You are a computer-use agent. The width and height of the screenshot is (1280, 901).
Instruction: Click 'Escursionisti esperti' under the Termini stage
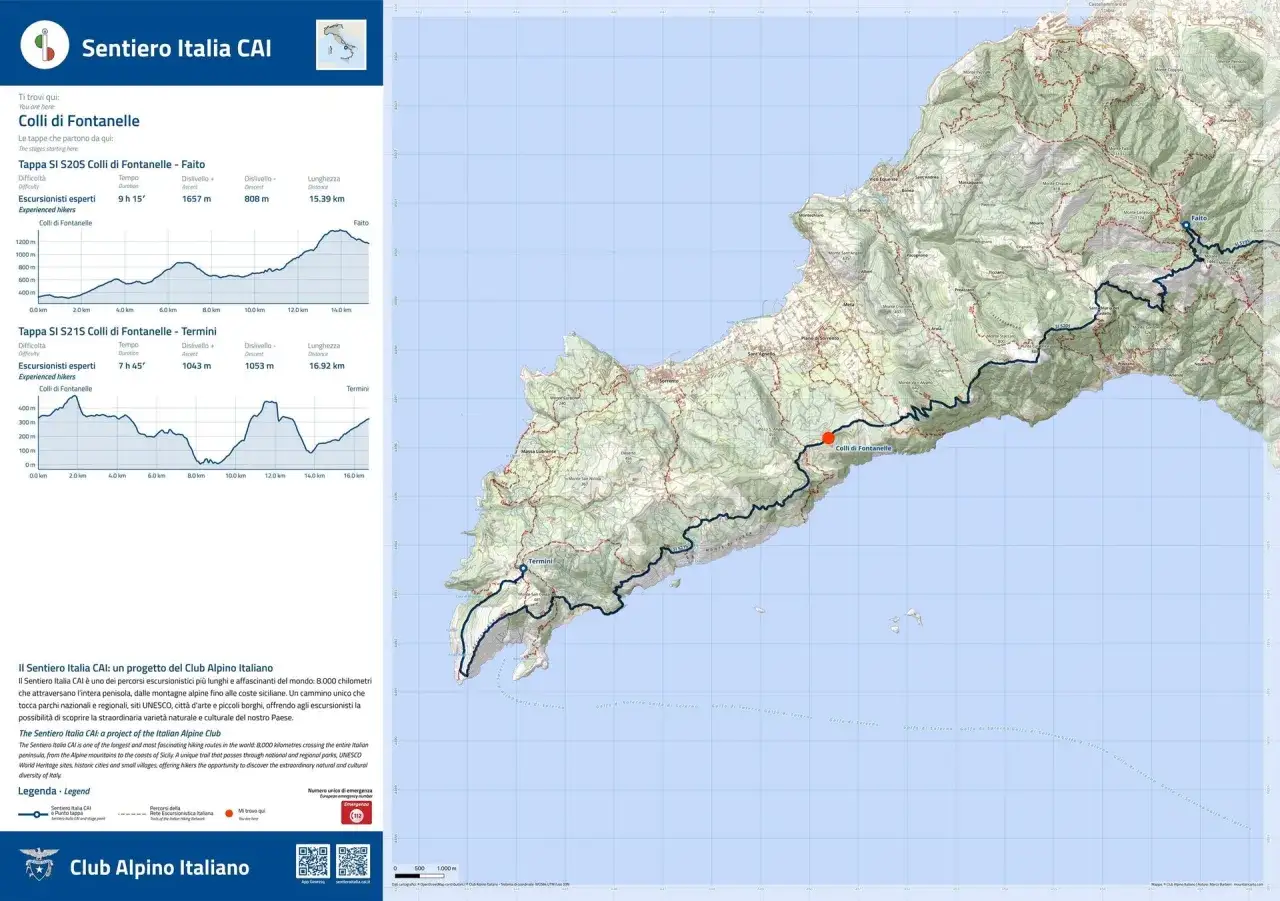(57, 366)
